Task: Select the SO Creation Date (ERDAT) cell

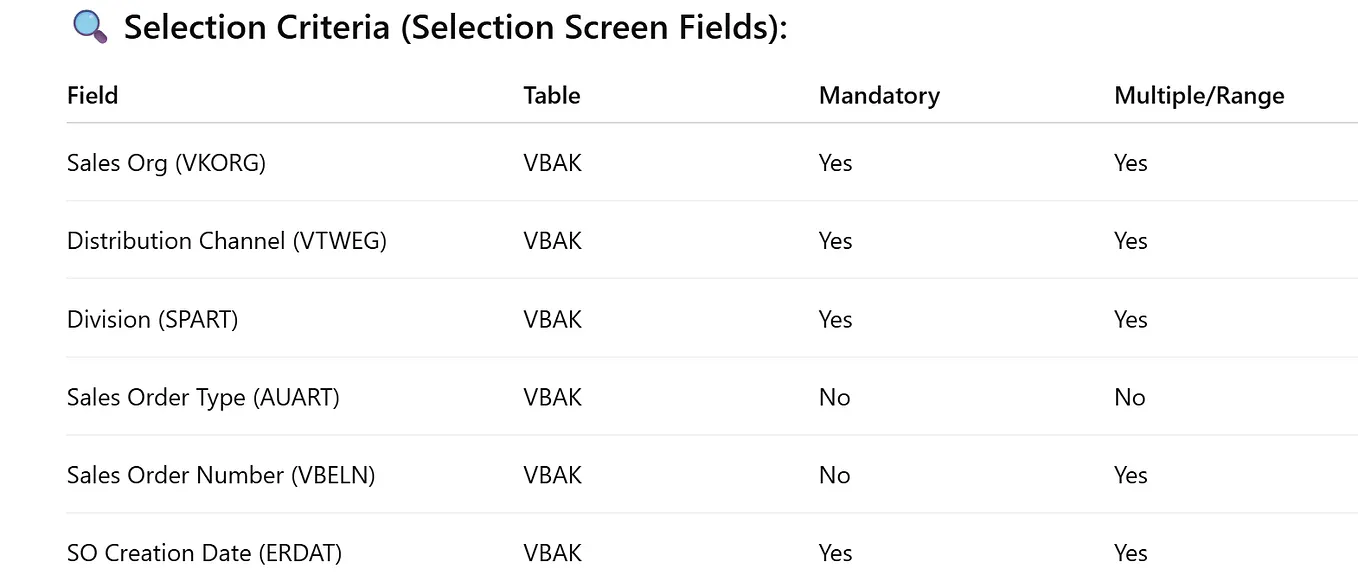Action: (x=204, y=553)
